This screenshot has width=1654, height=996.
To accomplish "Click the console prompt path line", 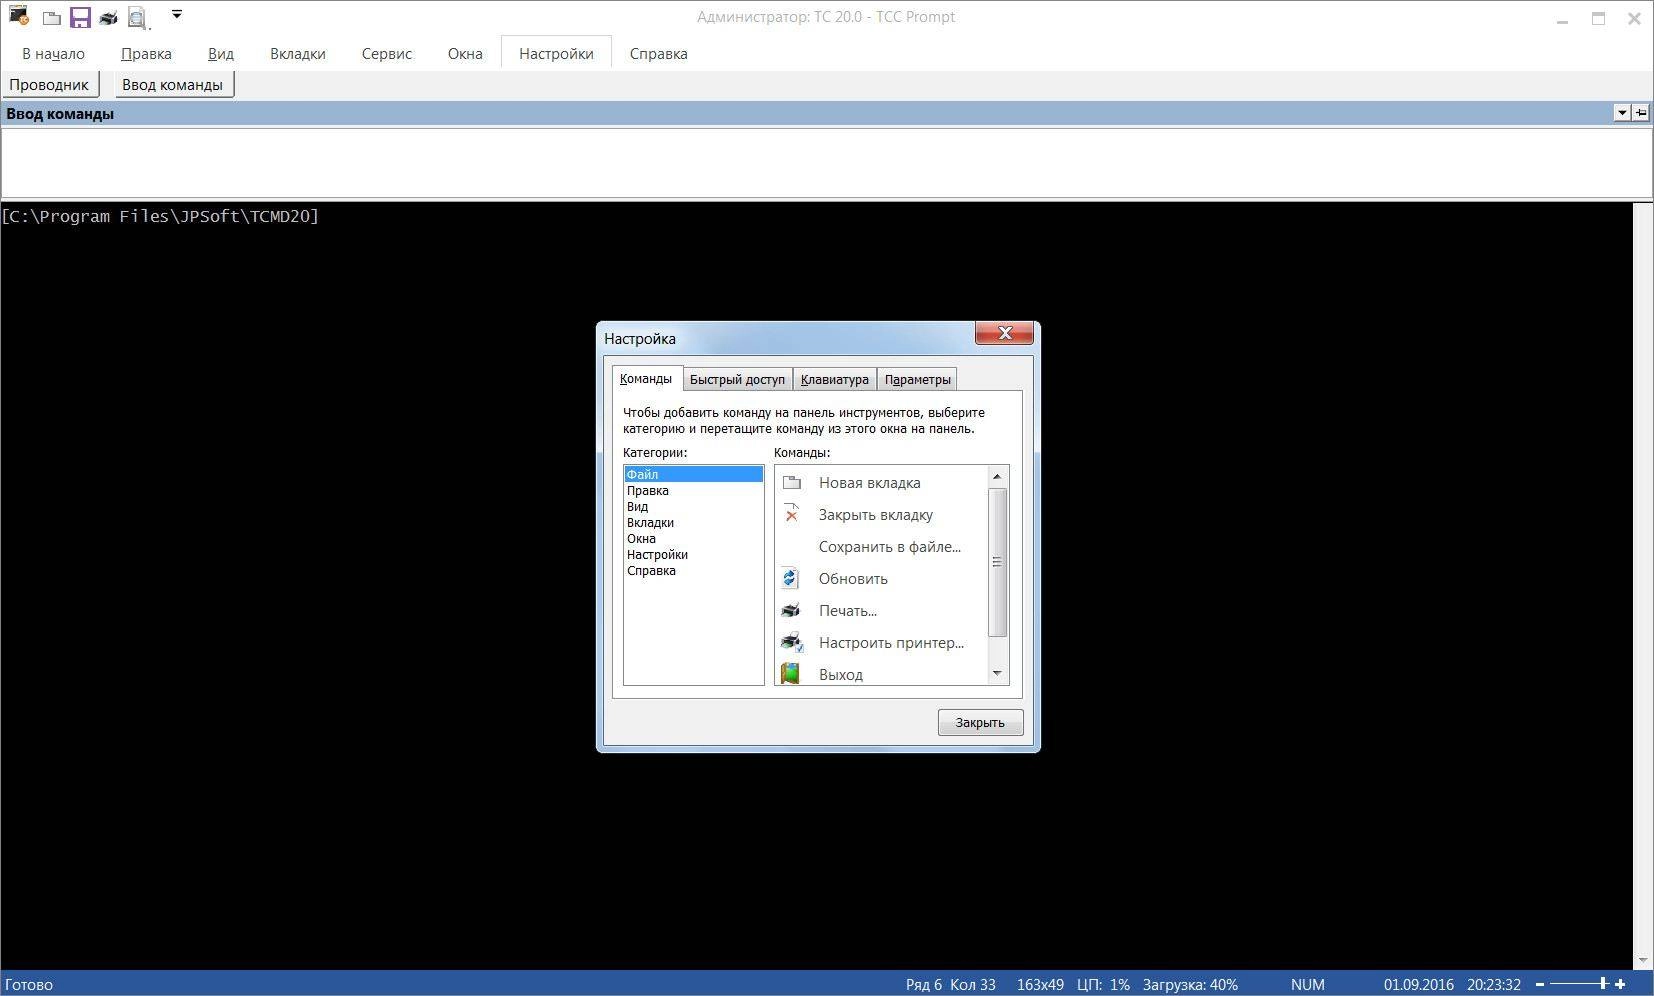I will [x=160, y=216].
